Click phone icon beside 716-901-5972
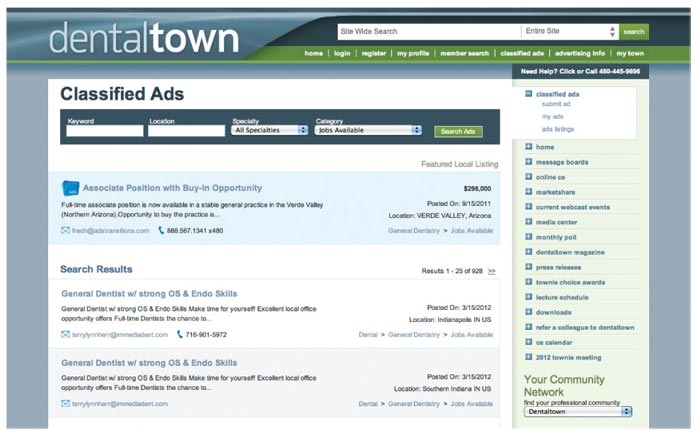 (180, 334)
